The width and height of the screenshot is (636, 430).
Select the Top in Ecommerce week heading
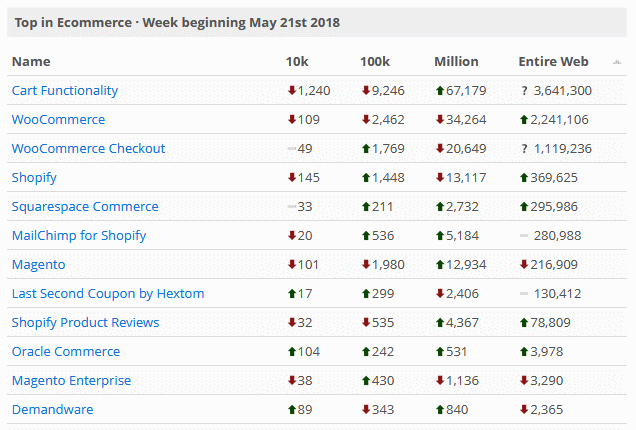tap(177, 23)
